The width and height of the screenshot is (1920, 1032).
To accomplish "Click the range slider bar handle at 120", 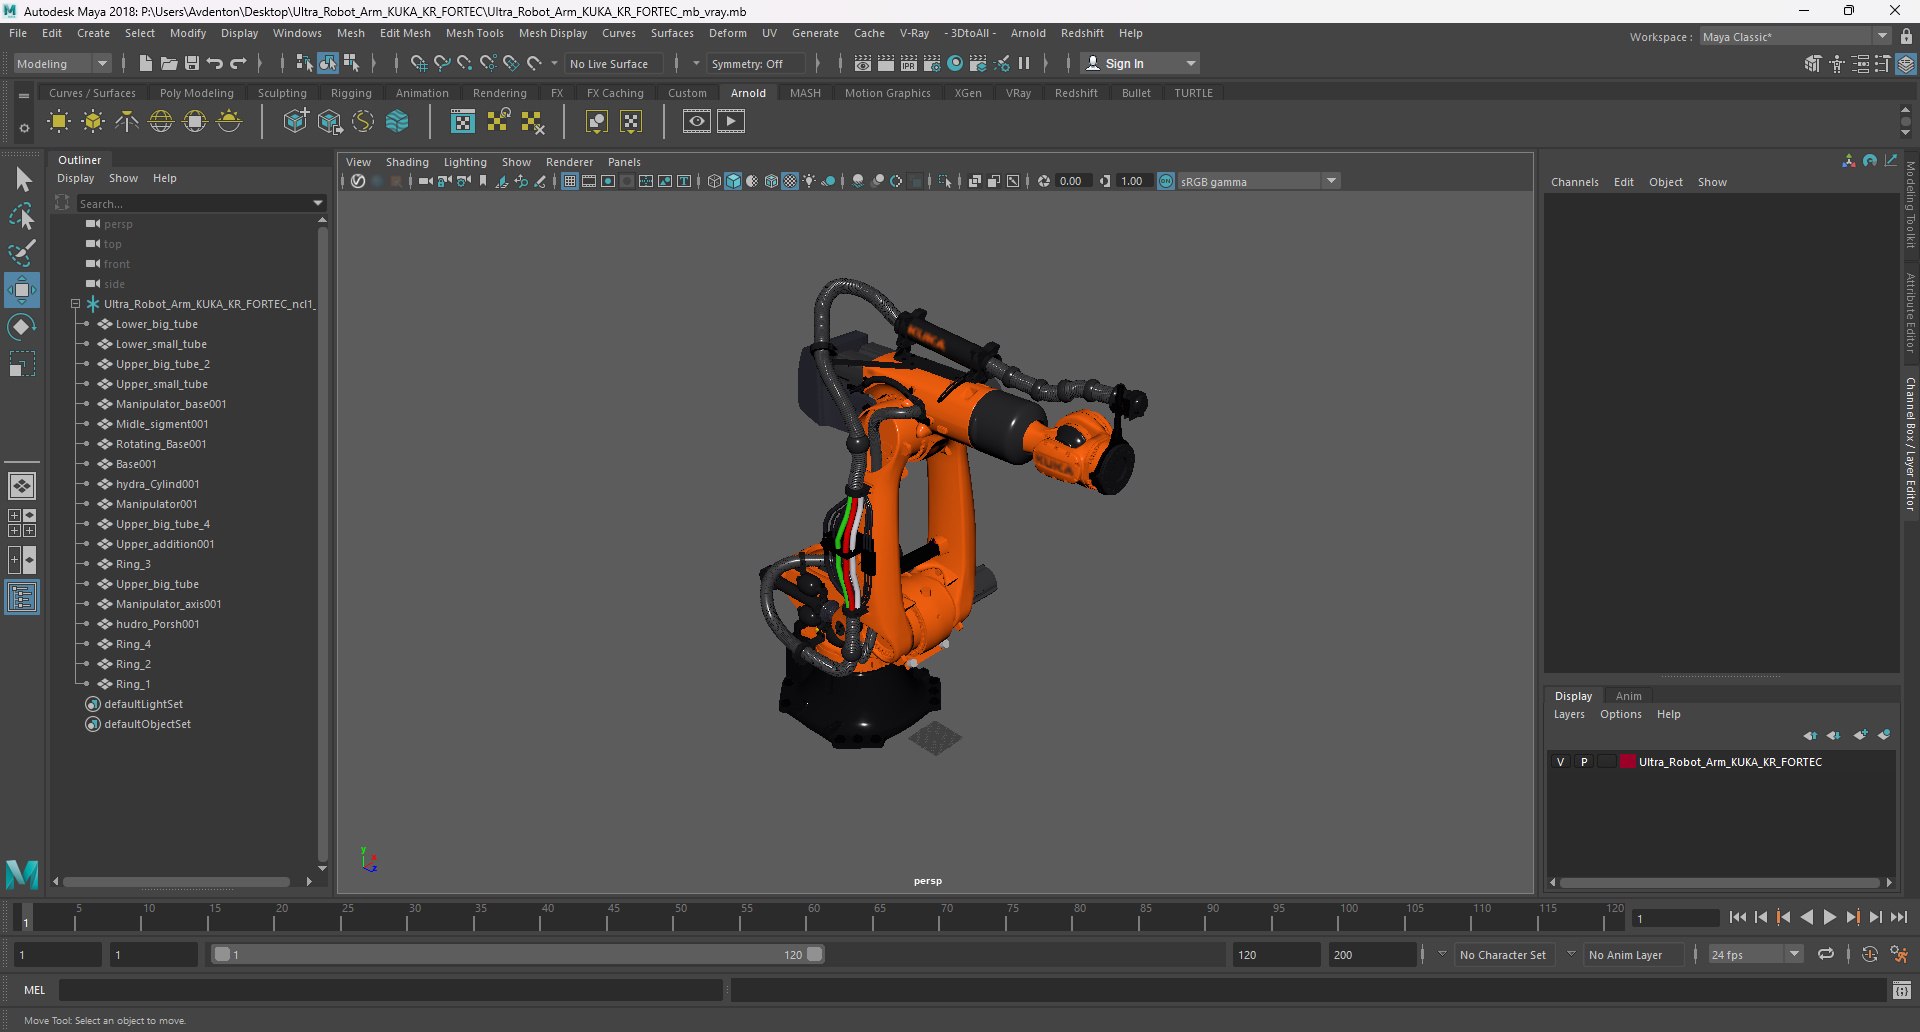I will tap(815, 954).
